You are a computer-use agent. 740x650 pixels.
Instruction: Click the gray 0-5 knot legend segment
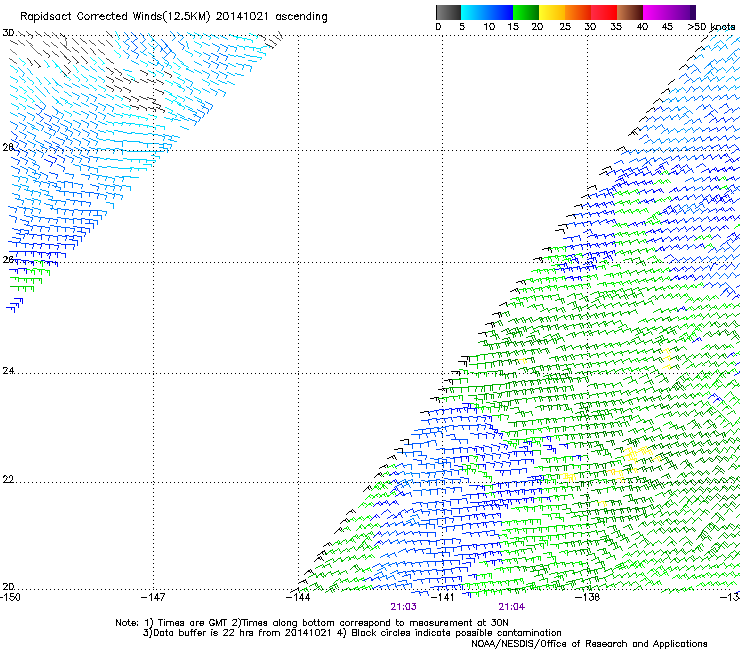point(448,12)
